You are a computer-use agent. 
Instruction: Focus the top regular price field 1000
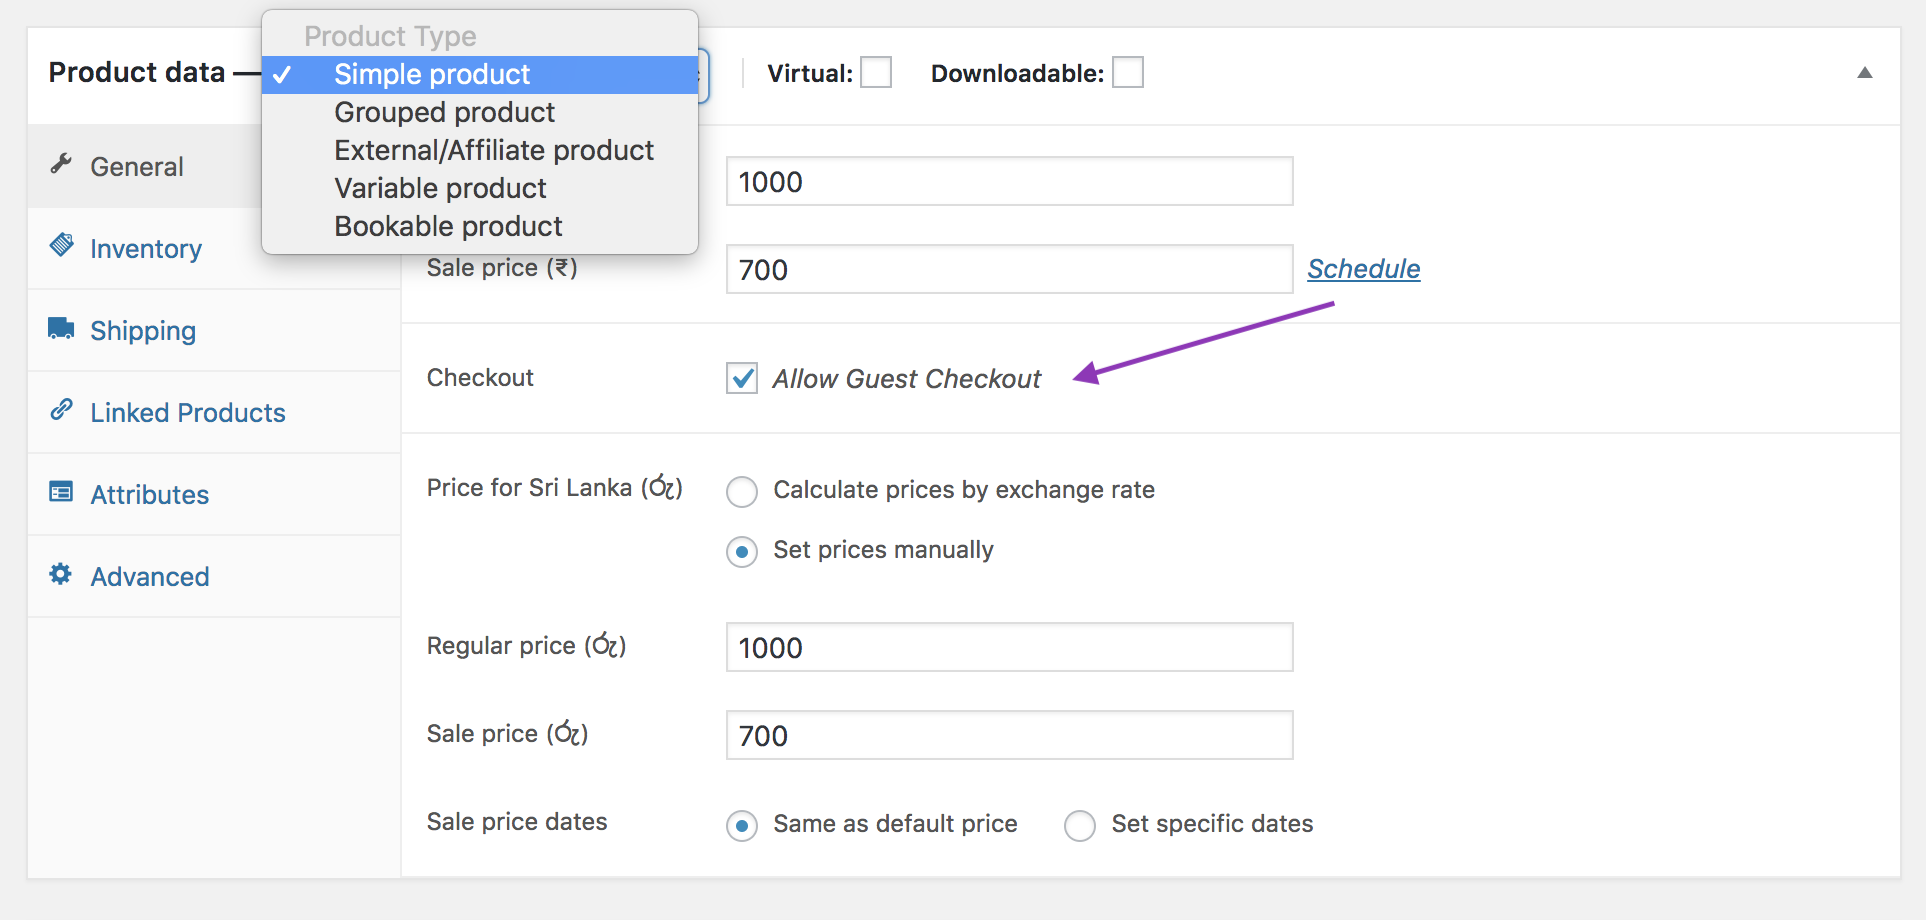coord(1010,181)
